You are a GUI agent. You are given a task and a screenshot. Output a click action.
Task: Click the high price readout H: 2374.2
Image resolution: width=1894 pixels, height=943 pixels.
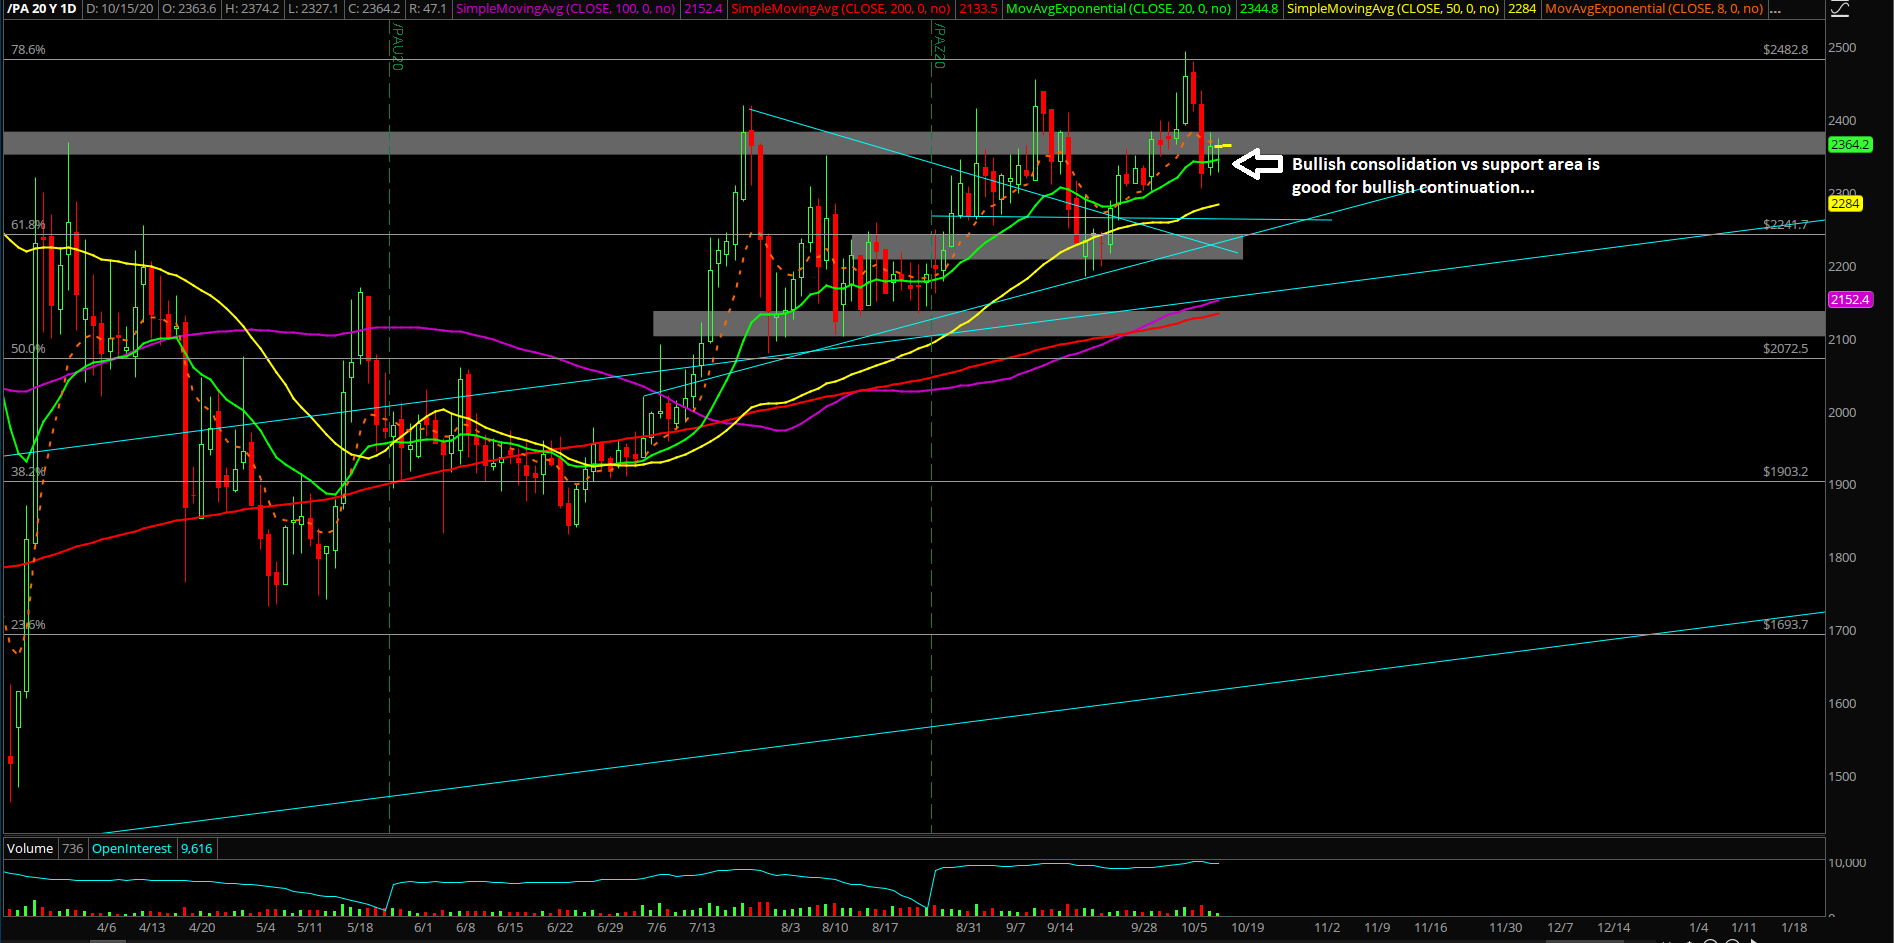pos(252,9)
